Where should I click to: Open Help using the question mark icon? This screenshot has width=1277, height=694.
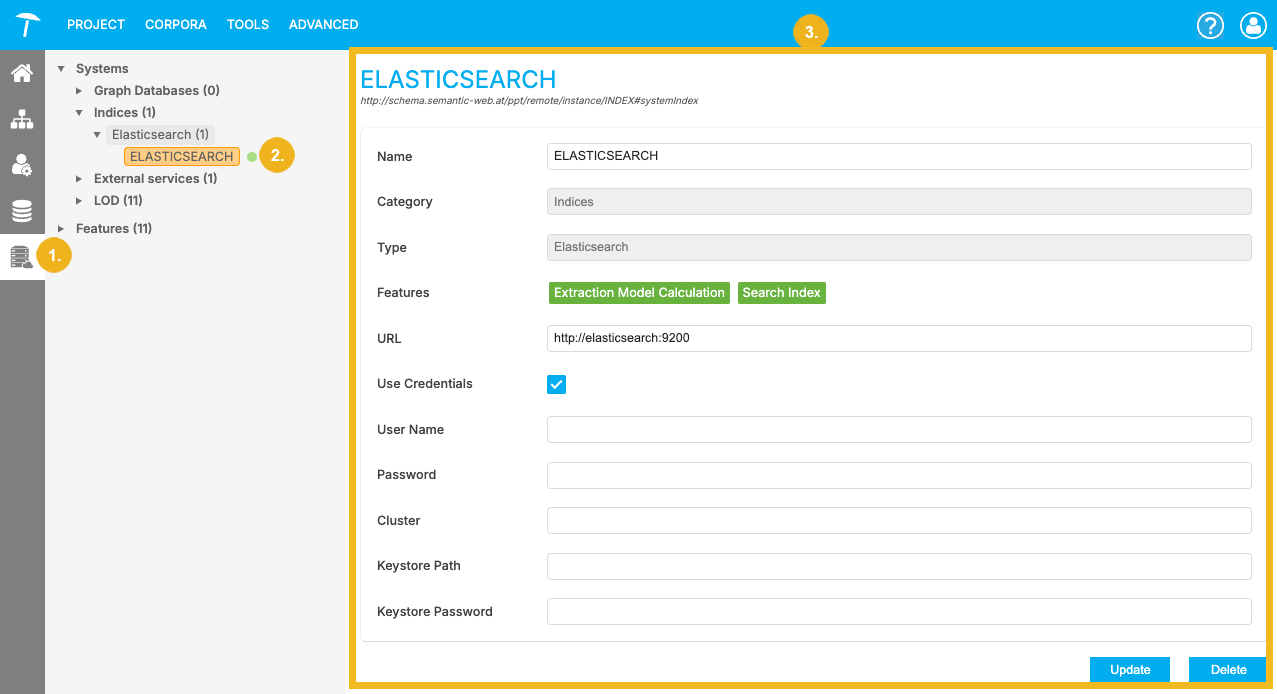coord(1210,25)
